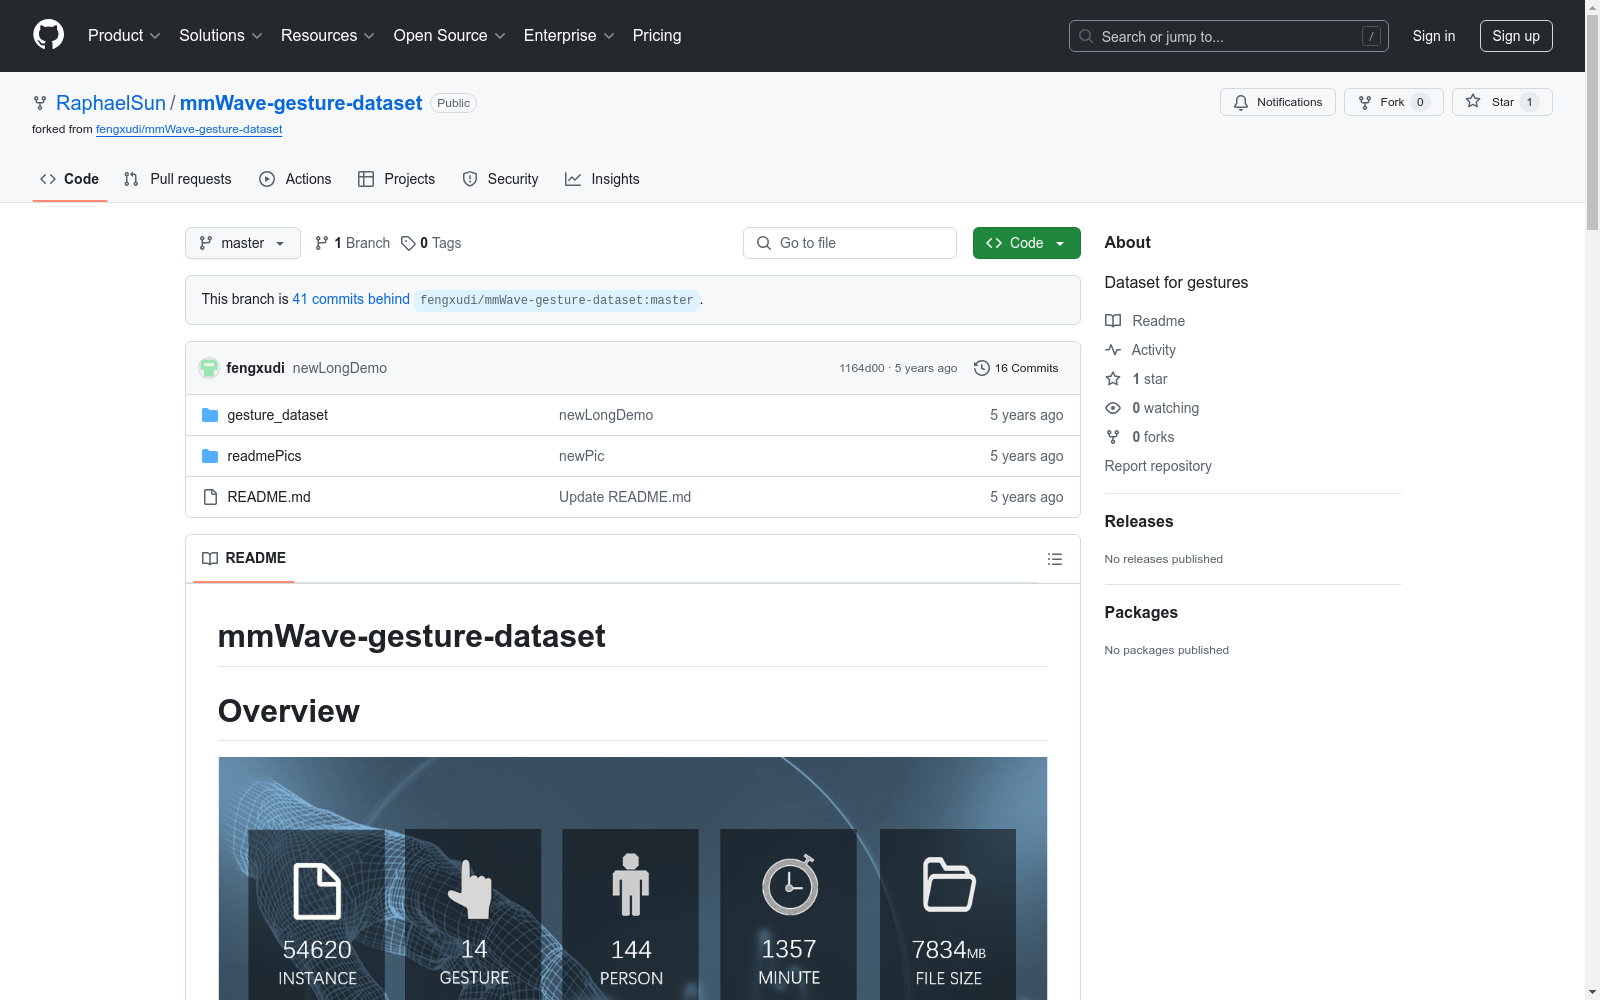Viewport: 1600px width, 1000px height.
Task: Click the forked repository icon beside RaphaelSun
Action: pyautogui.click(x=40, y=103)
